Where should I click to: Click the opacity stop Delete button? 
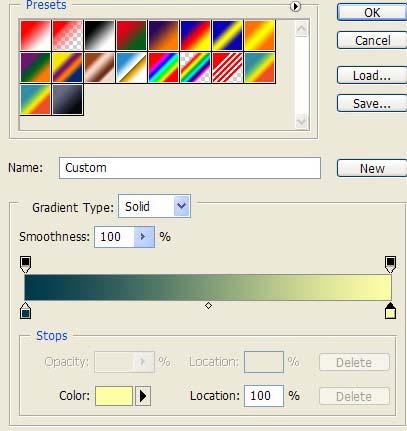click(354, 362)
